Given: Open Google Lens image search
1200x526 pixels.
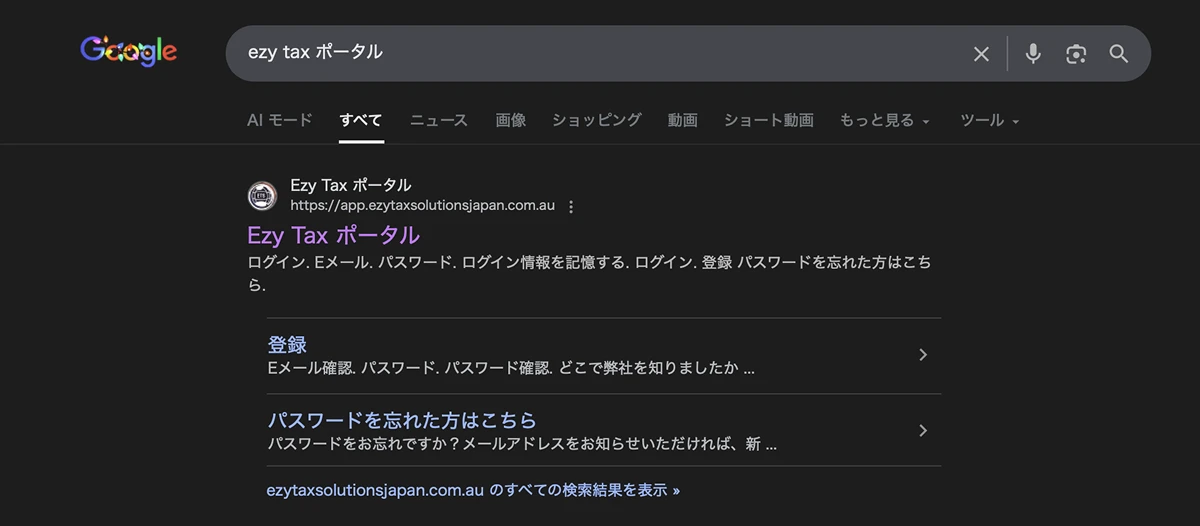Looking at the screenshot, I should click(1076, 54).
